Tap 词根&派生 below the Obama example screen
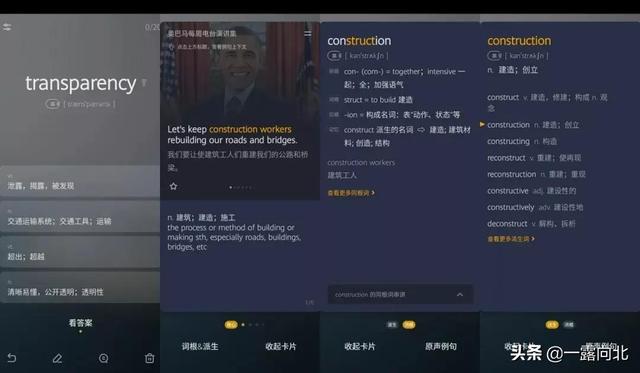The height and width of the screenshot is (373, 640). pos(200,346)
